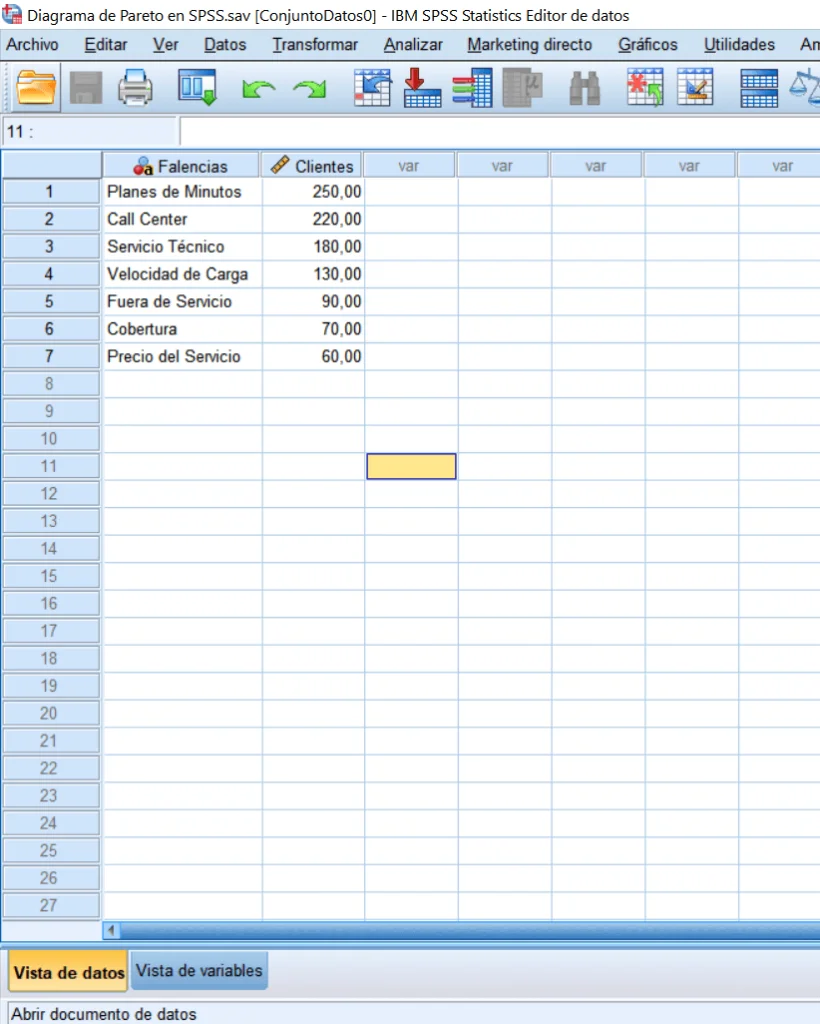Select the Redo toolbar icon
The width and height of the screenshot is (820, 1024).
[x=310, y=88]
